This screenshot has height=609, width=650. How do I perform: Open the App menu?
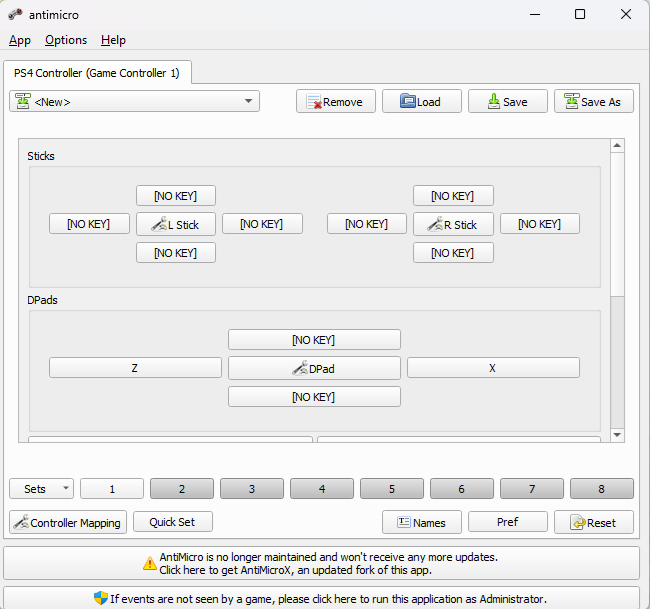click(x=20, y=40)
